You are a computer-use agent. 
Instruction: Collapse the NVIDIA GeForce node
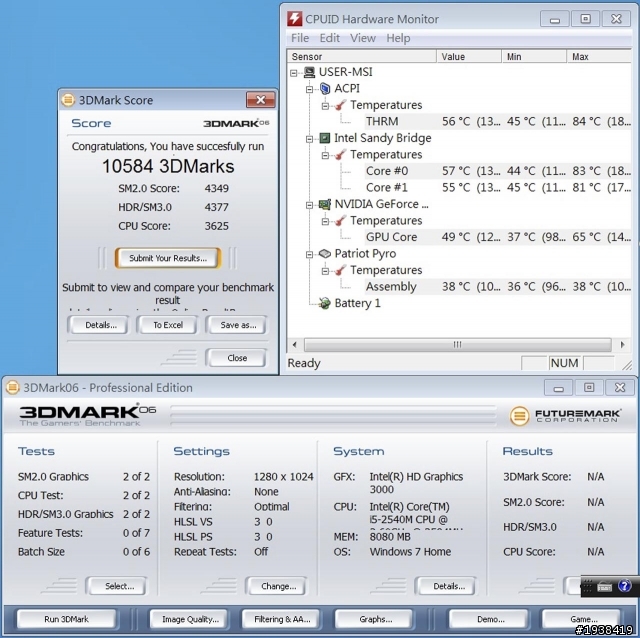[x=309, y=205]
